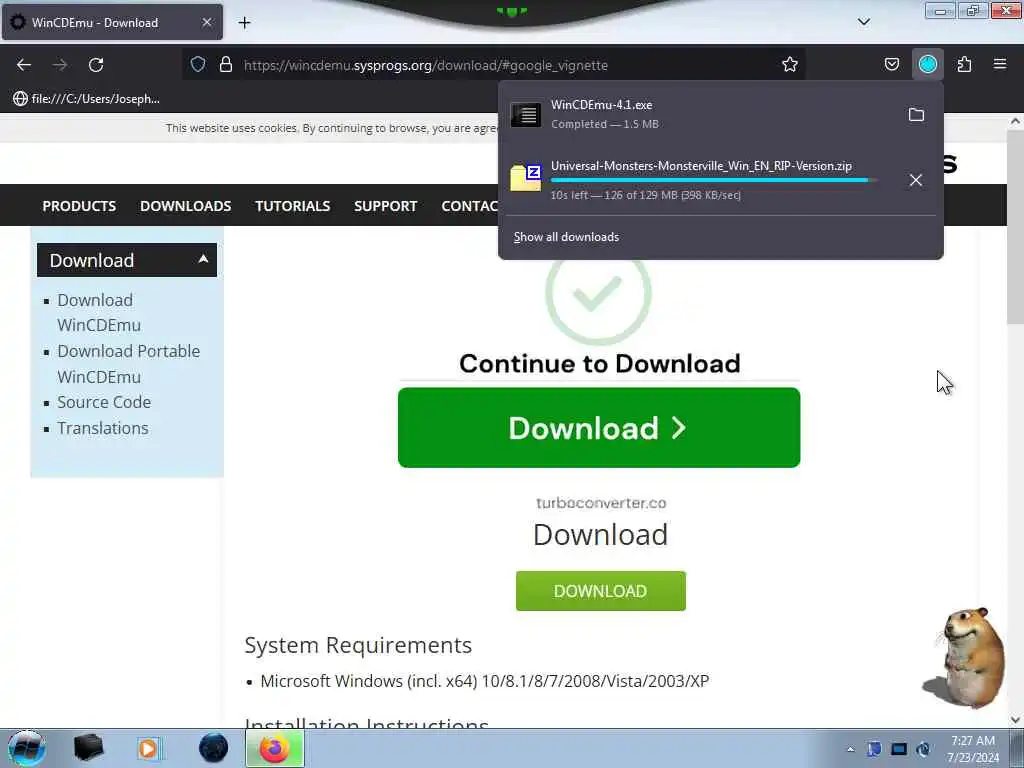The height and width of the screenshot is (768, 1024).
Task: Open the Translations link
Action: [x=103, y=428]
